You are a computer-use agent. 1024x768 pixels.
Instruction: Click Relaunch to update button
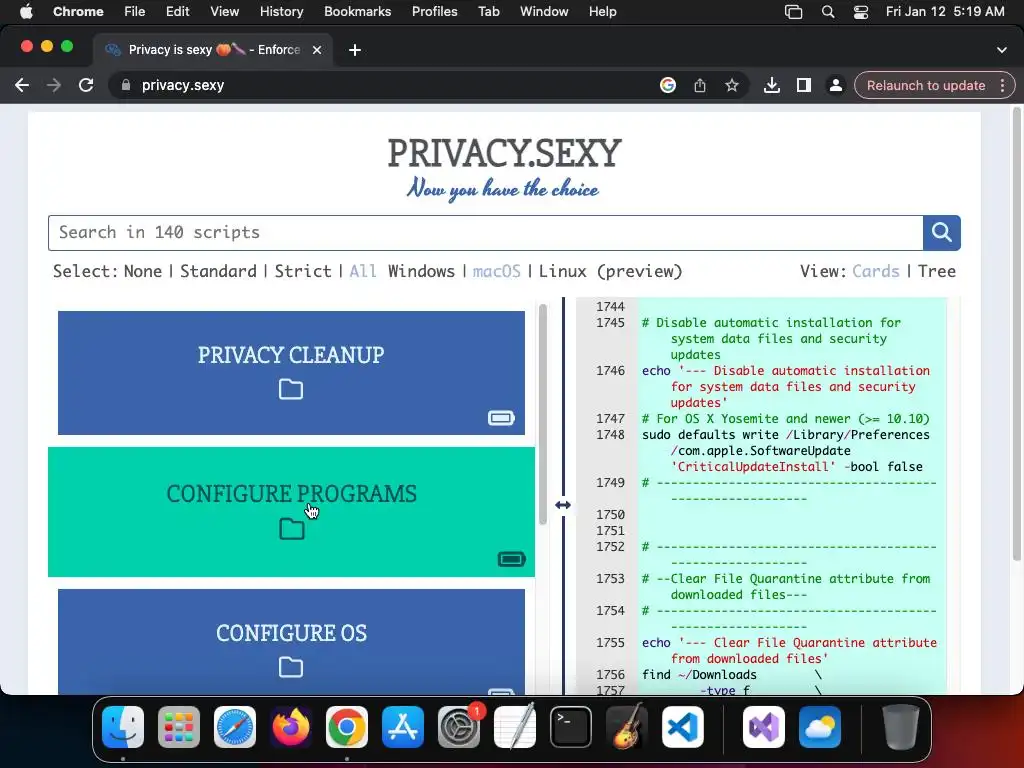click(926, 86)
